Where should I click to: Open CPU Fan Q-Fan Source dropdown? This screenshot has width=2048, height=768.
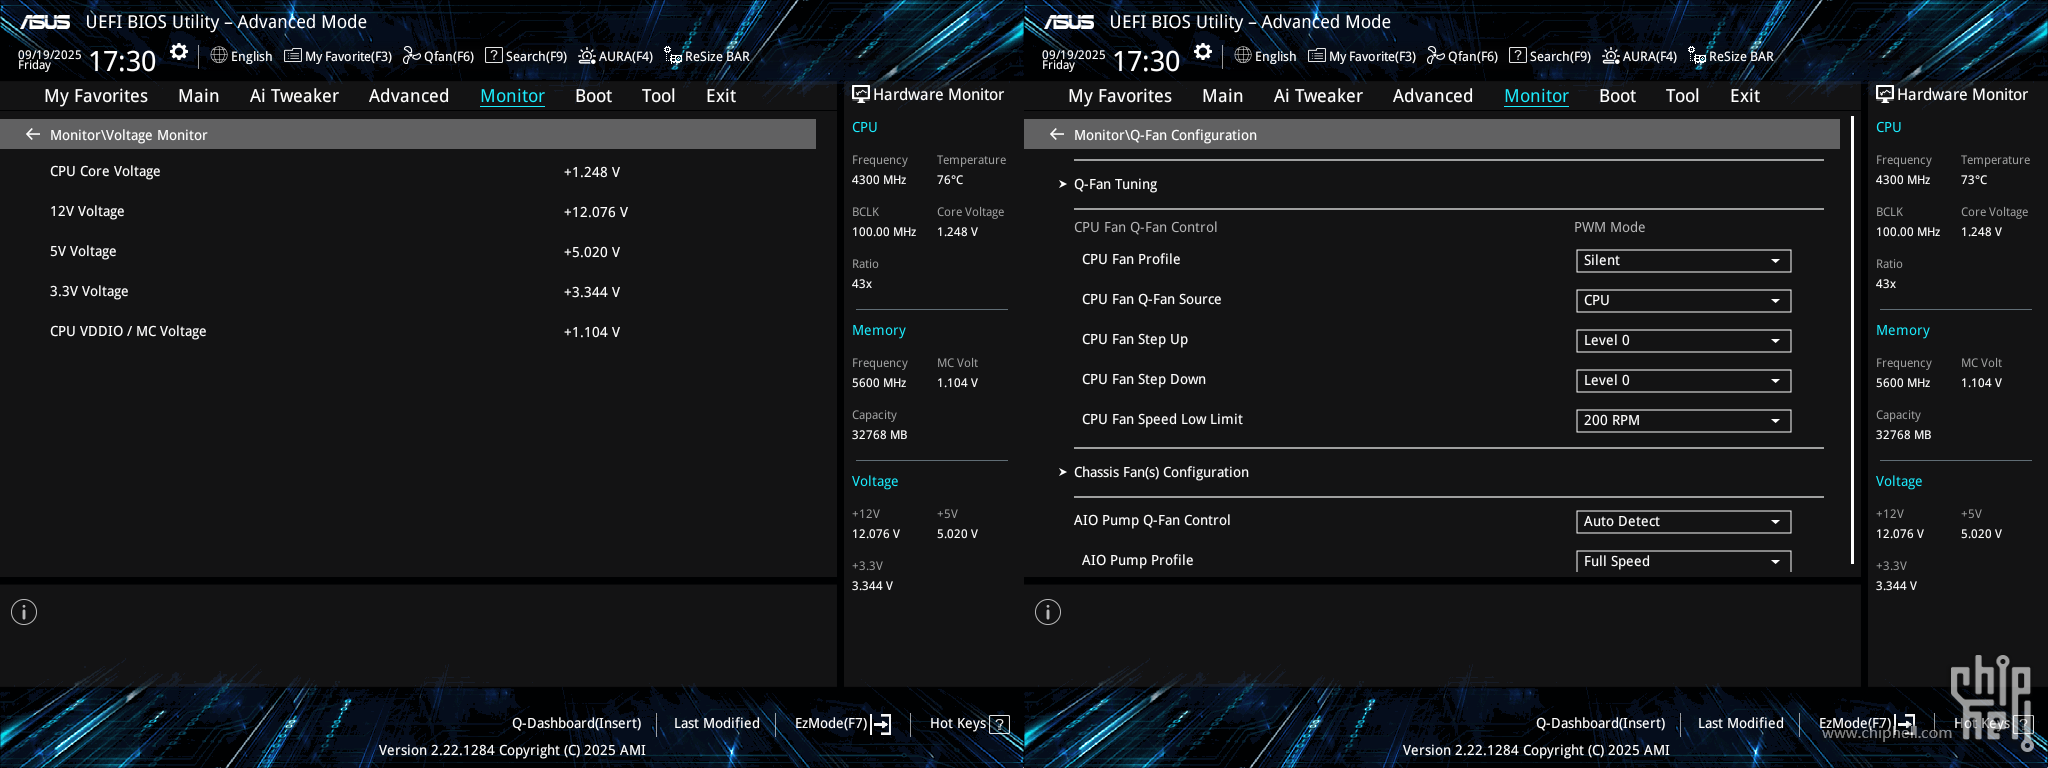(x=1683, y=300)
